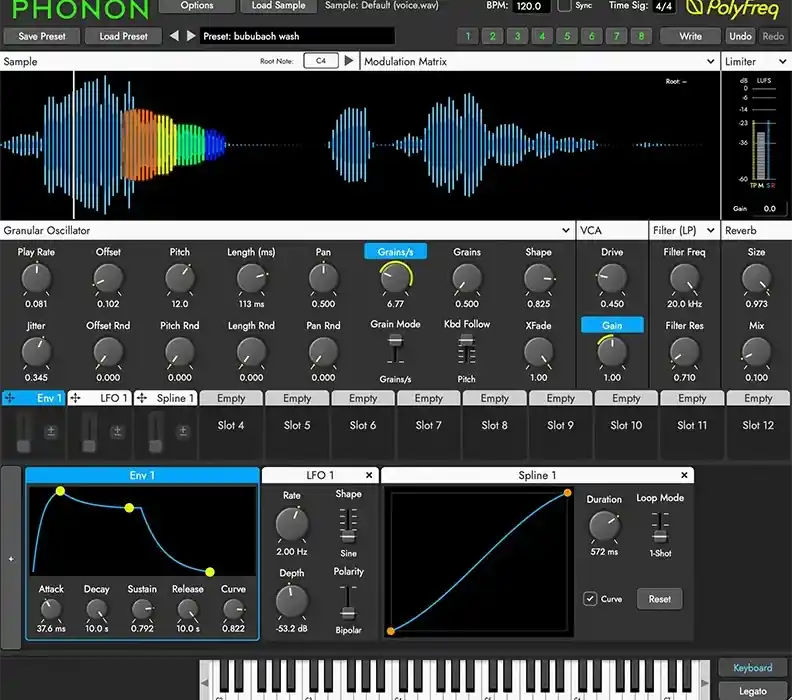This screenshot has width=792, height=700.
Task: Toggle the BPM Sync checkbox
Action: (564, 6)
